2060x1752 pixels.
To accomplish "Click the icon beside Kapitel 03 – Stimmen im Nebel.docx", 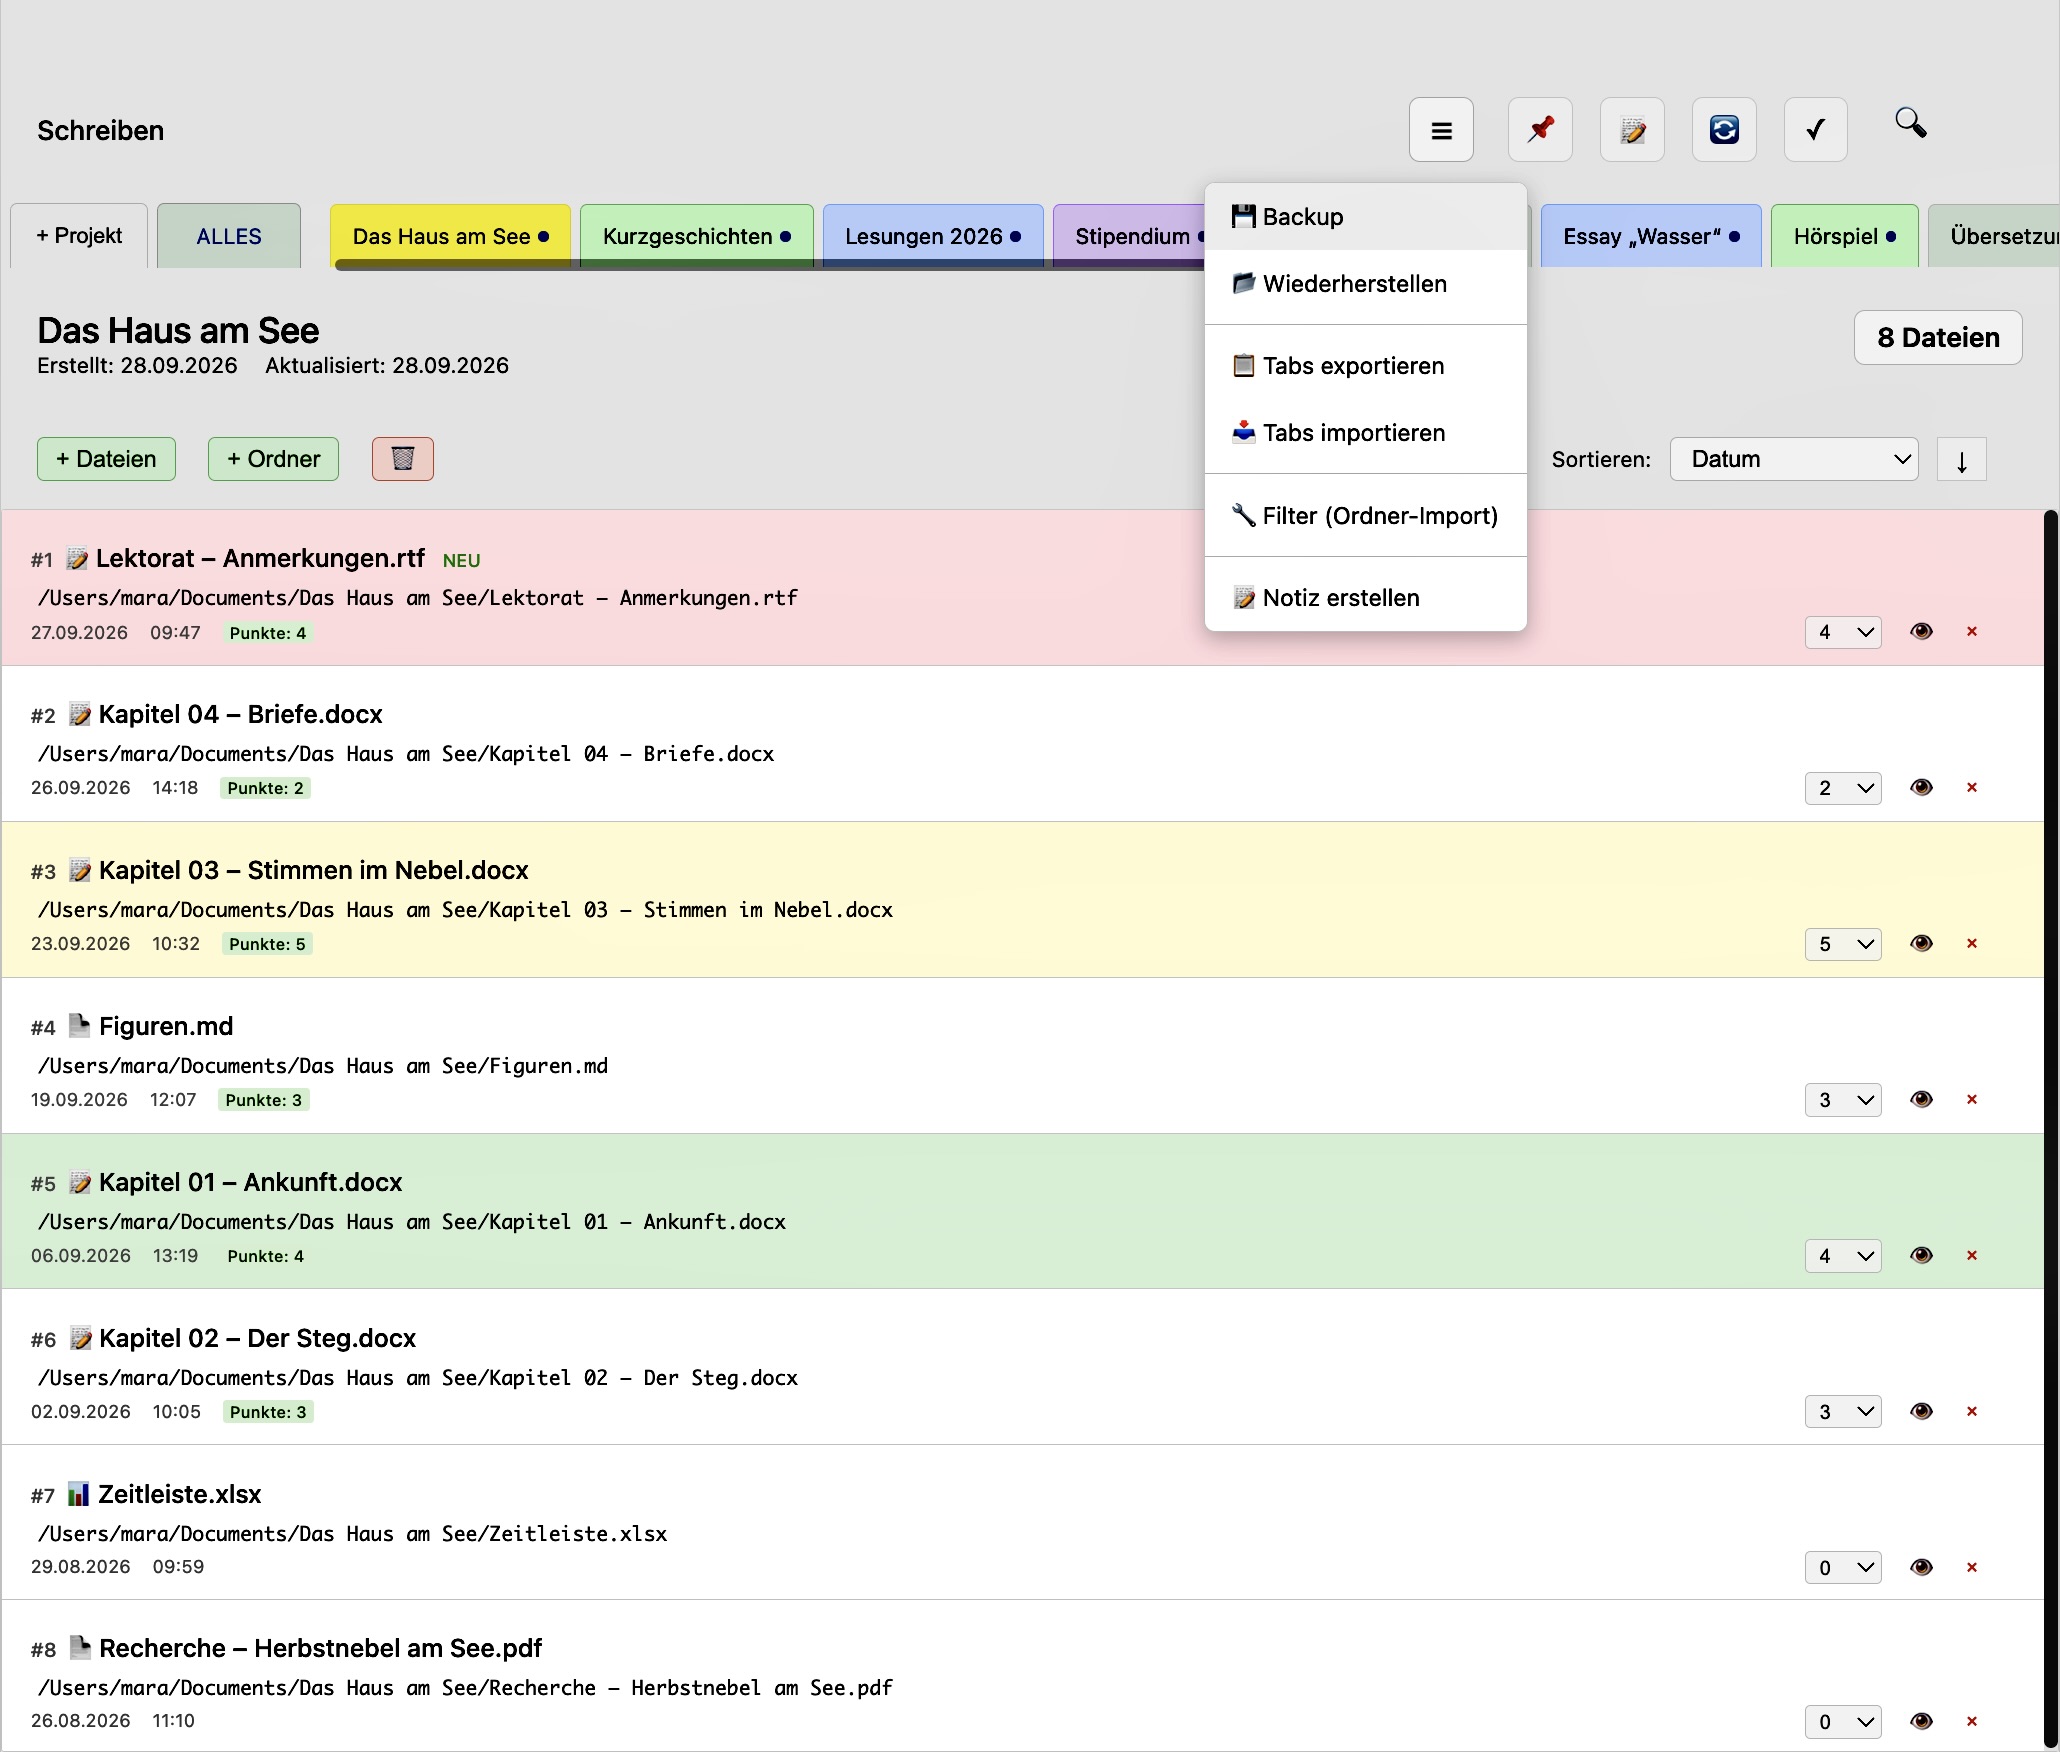I will coord(79,870).
